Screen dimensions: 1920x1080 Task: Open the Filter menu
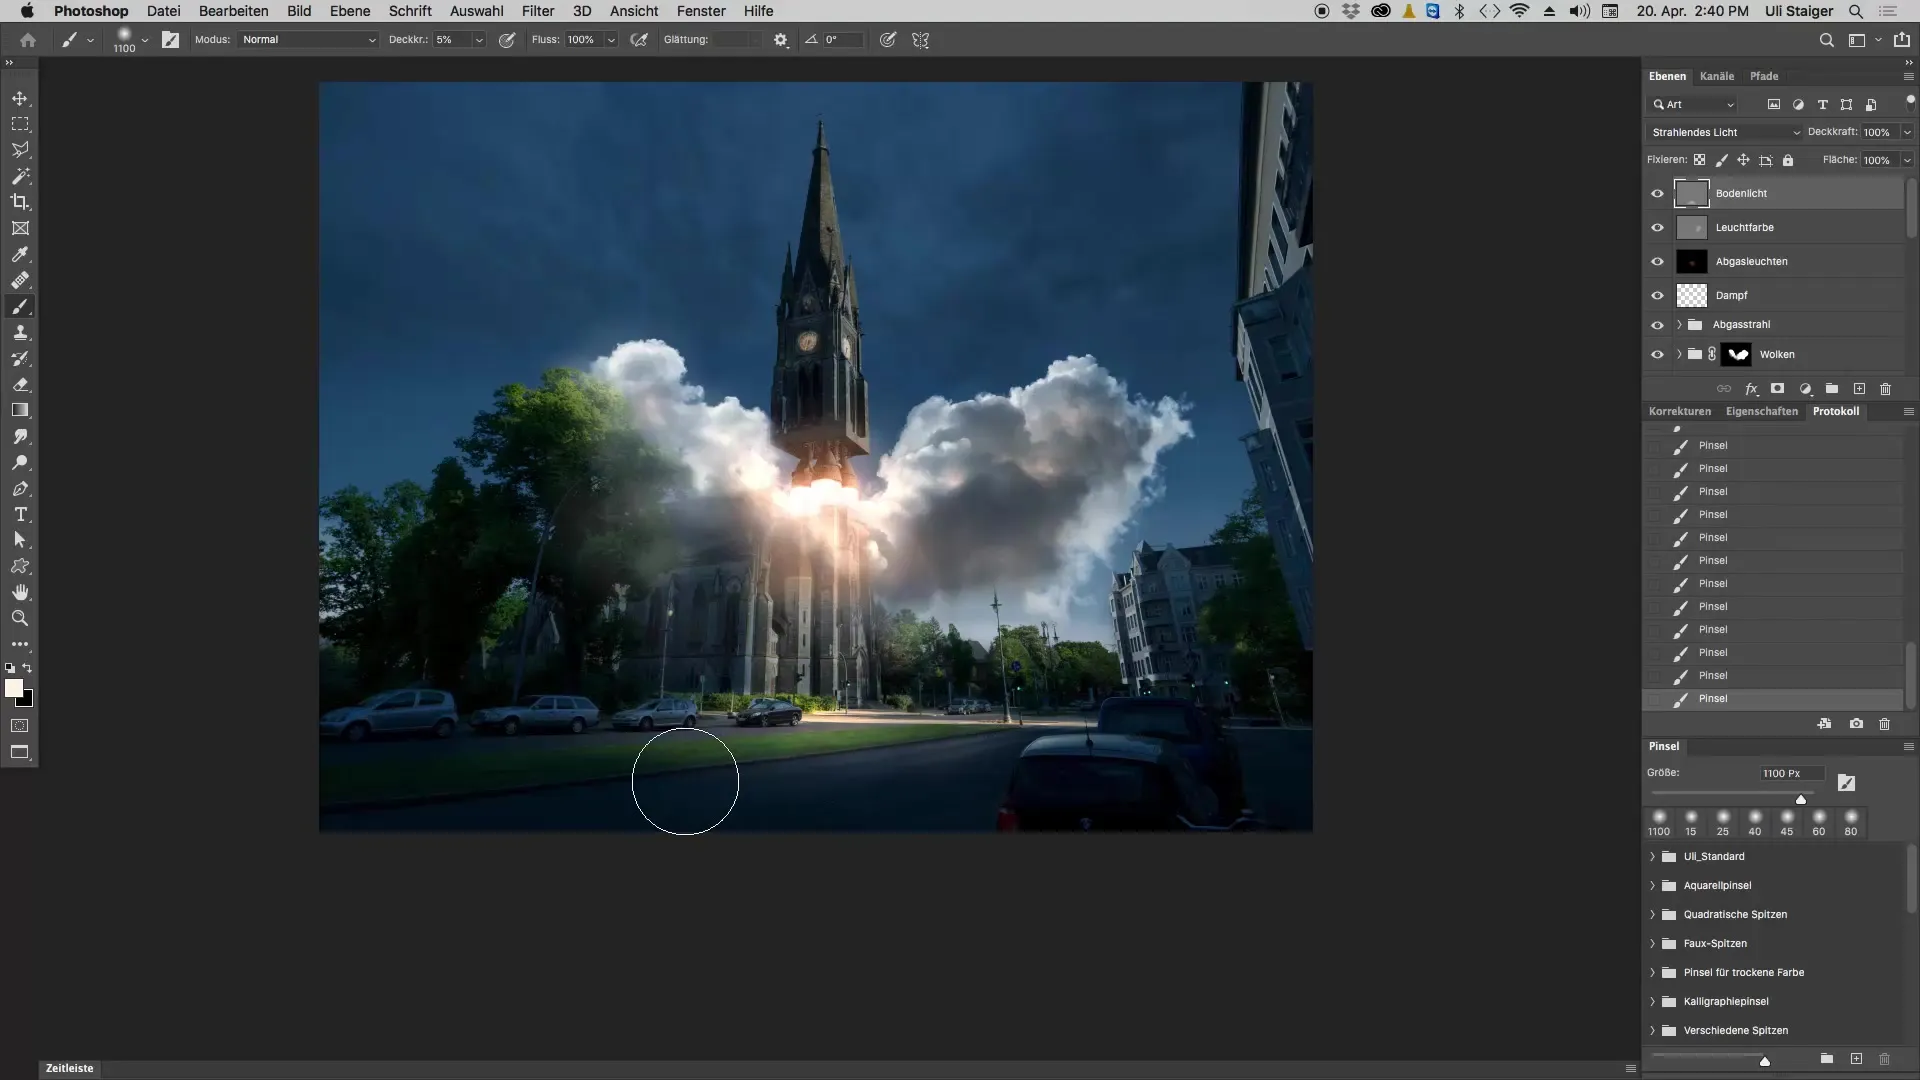tap(538, 11)
